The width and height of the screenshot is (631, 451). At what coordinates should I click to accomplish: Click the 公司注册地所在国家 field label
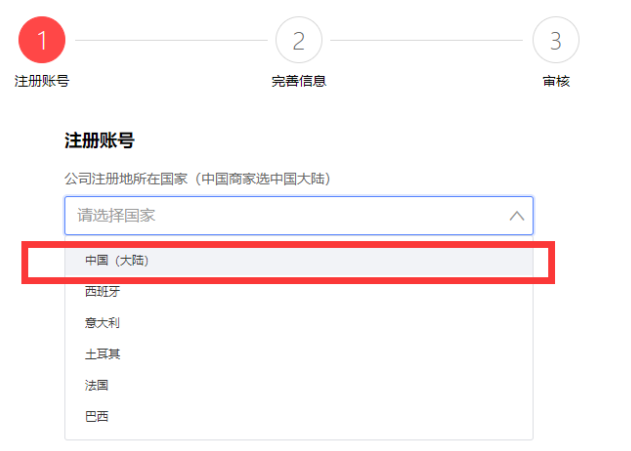point(127,179)
